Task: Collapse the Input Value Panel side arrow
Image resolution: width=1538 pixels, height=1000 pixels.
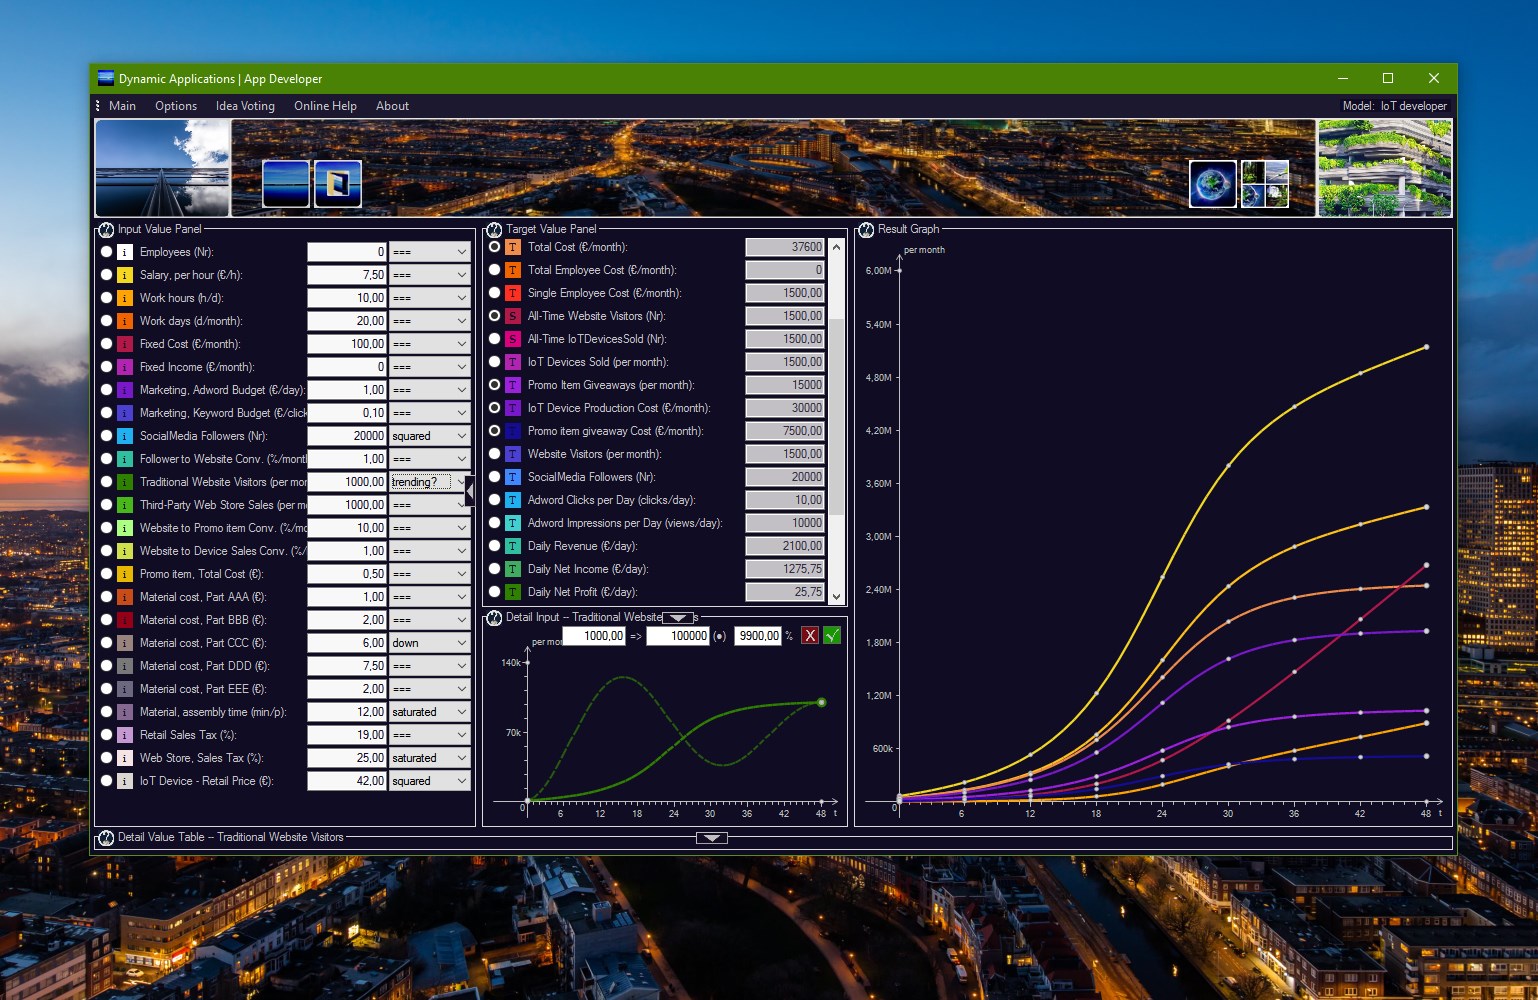Action: [x=470, y=490]
